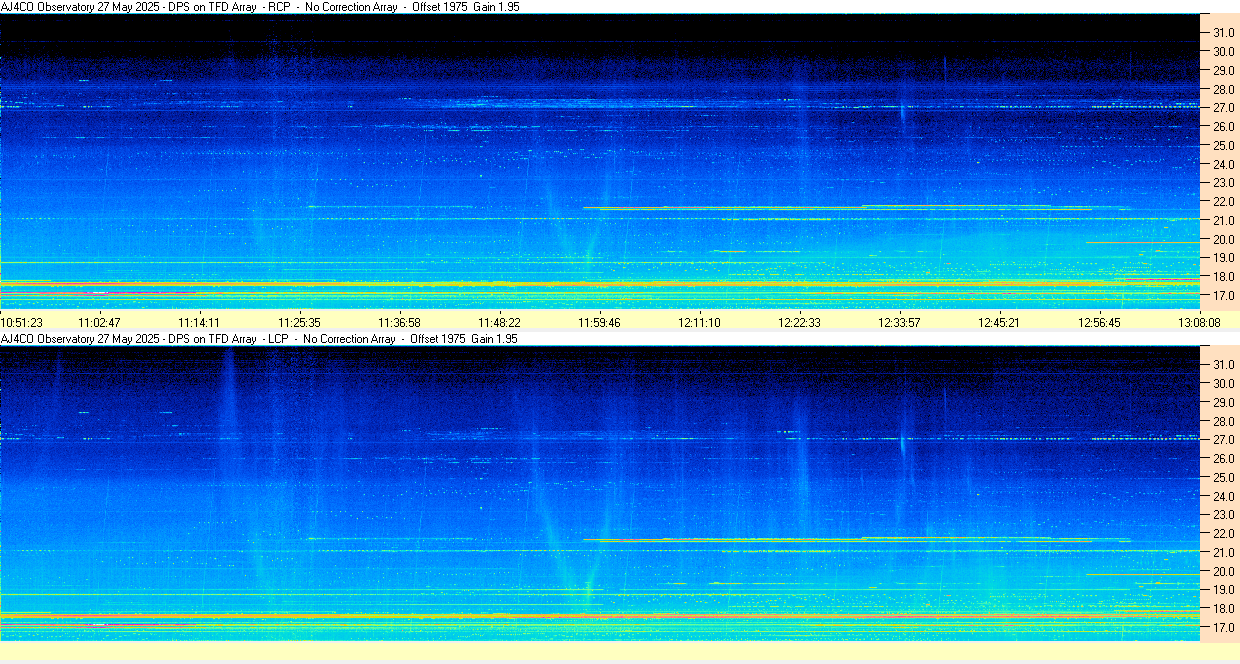Select the 12:22:33 timestamp
Image resolution: width=1240 pixels, height=664 pixels.
[x=800, y=322]
